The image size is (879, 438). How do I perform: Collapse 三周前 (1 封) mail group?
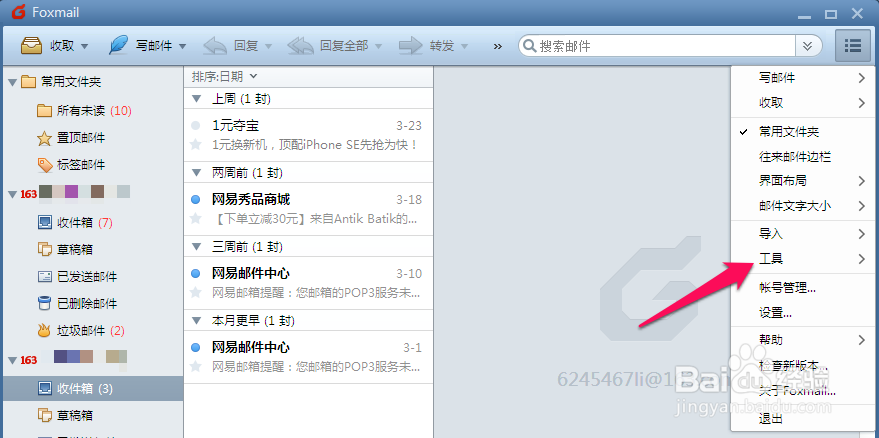[x=196, y=246]
